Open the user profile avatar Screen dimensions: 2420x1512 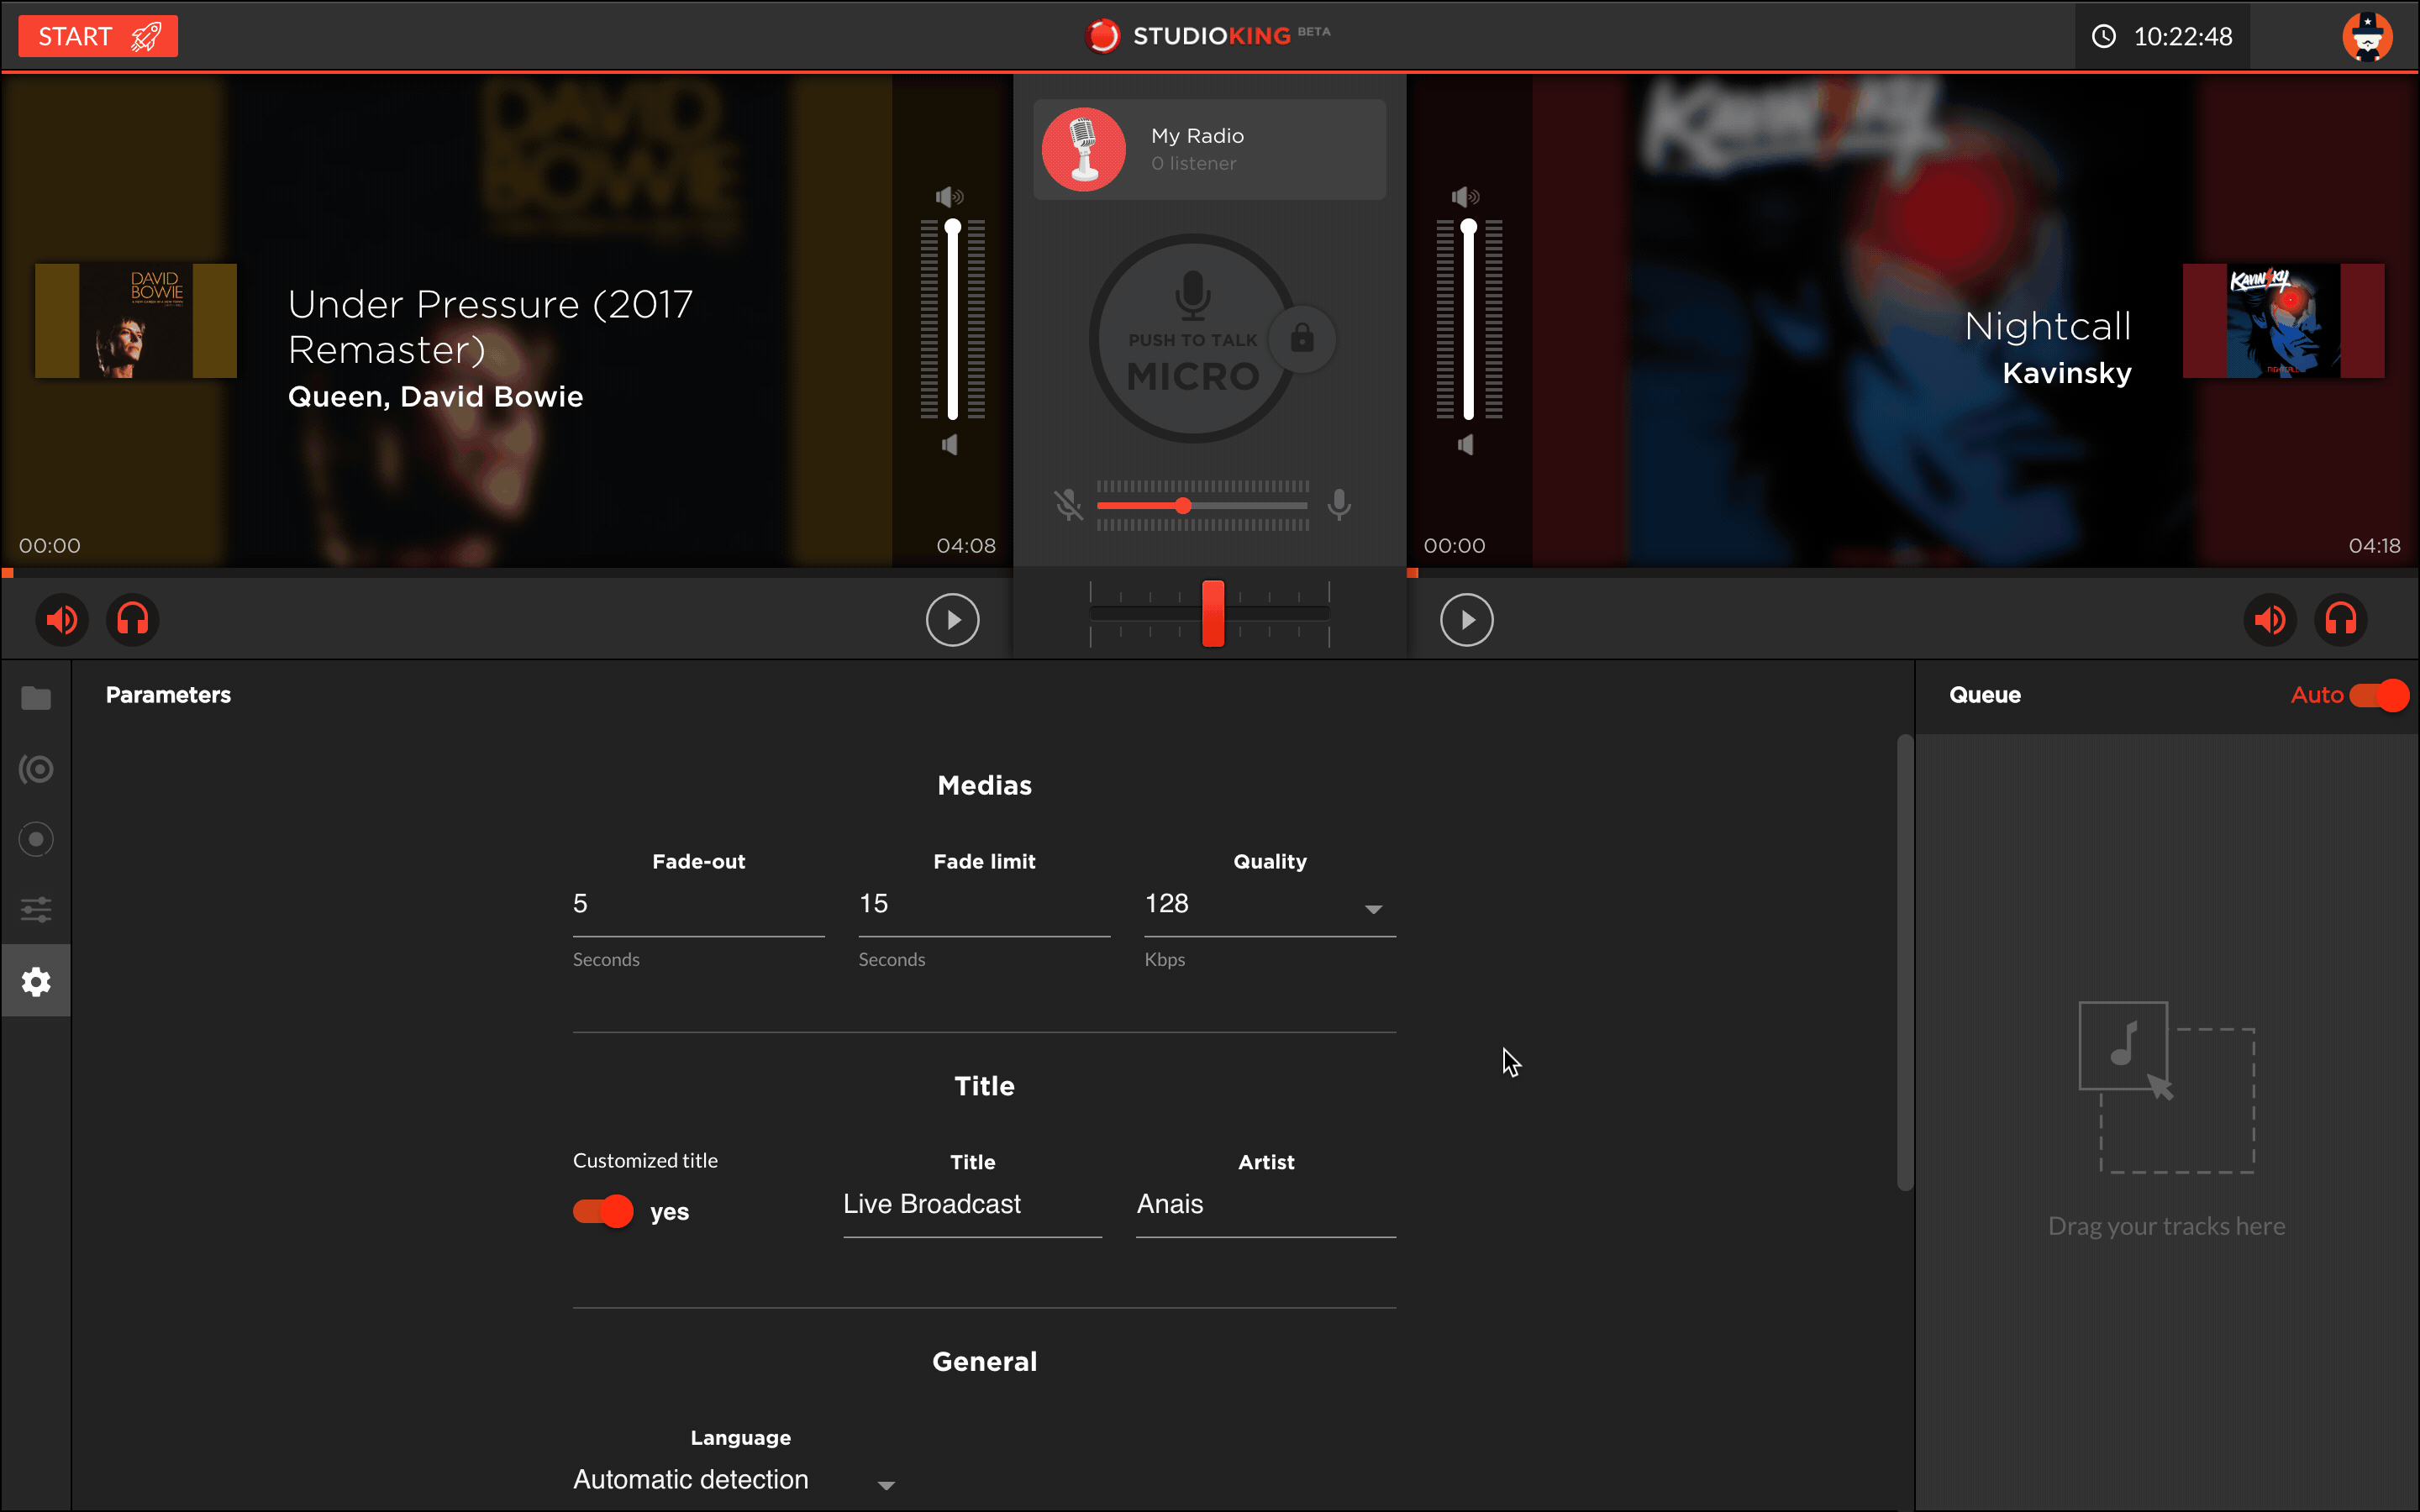(x=2367, y=37)
